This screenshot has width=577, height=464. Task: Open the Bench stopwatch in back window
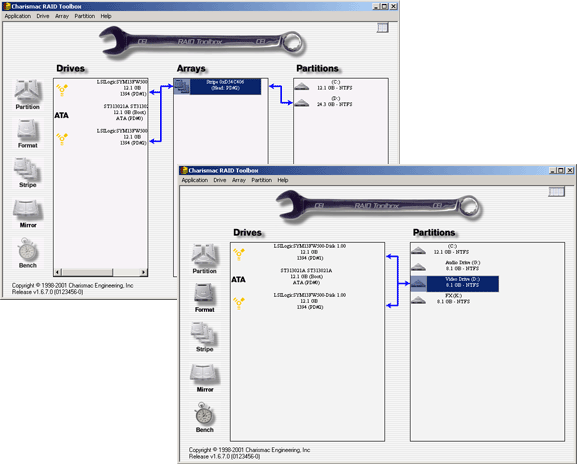coord(28,253)
